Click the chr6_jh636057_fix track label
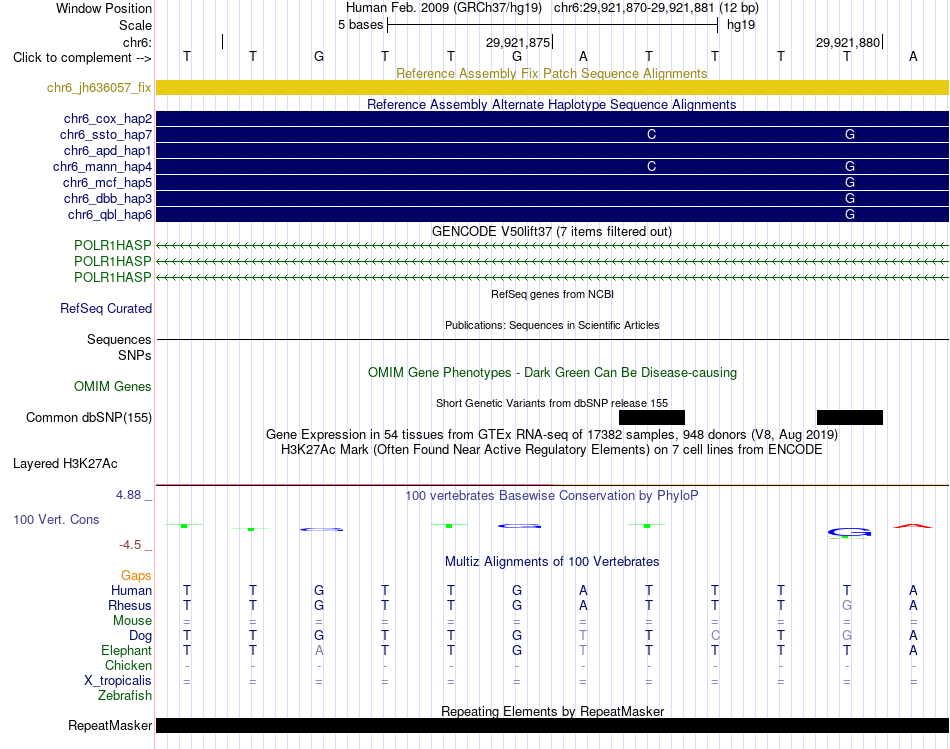The image size is (950, 749). [99, 88]
